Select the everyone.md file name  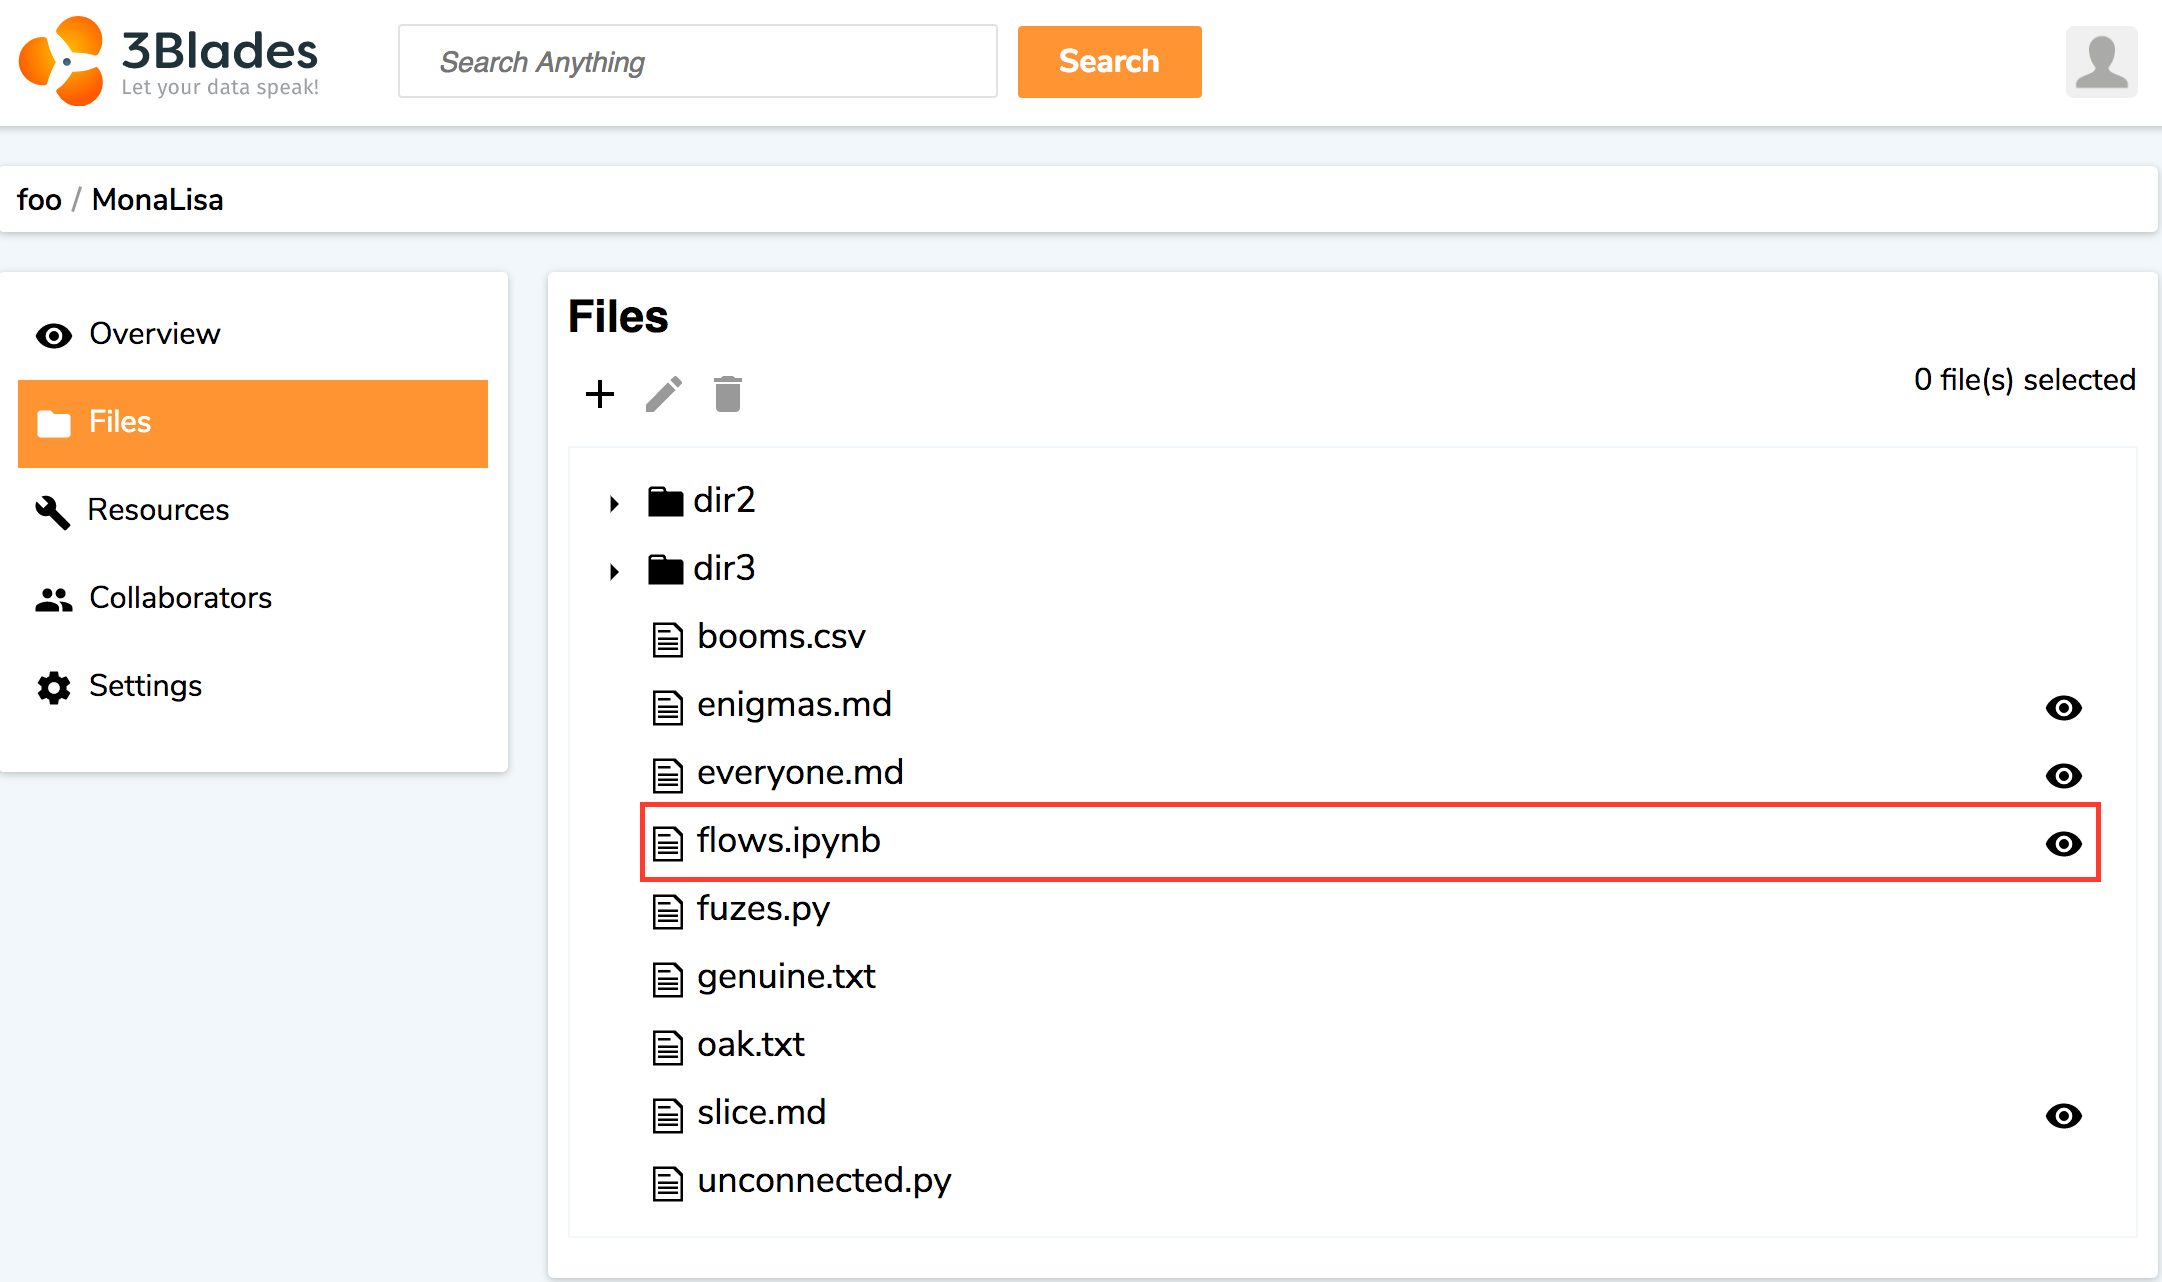[800, 773]
